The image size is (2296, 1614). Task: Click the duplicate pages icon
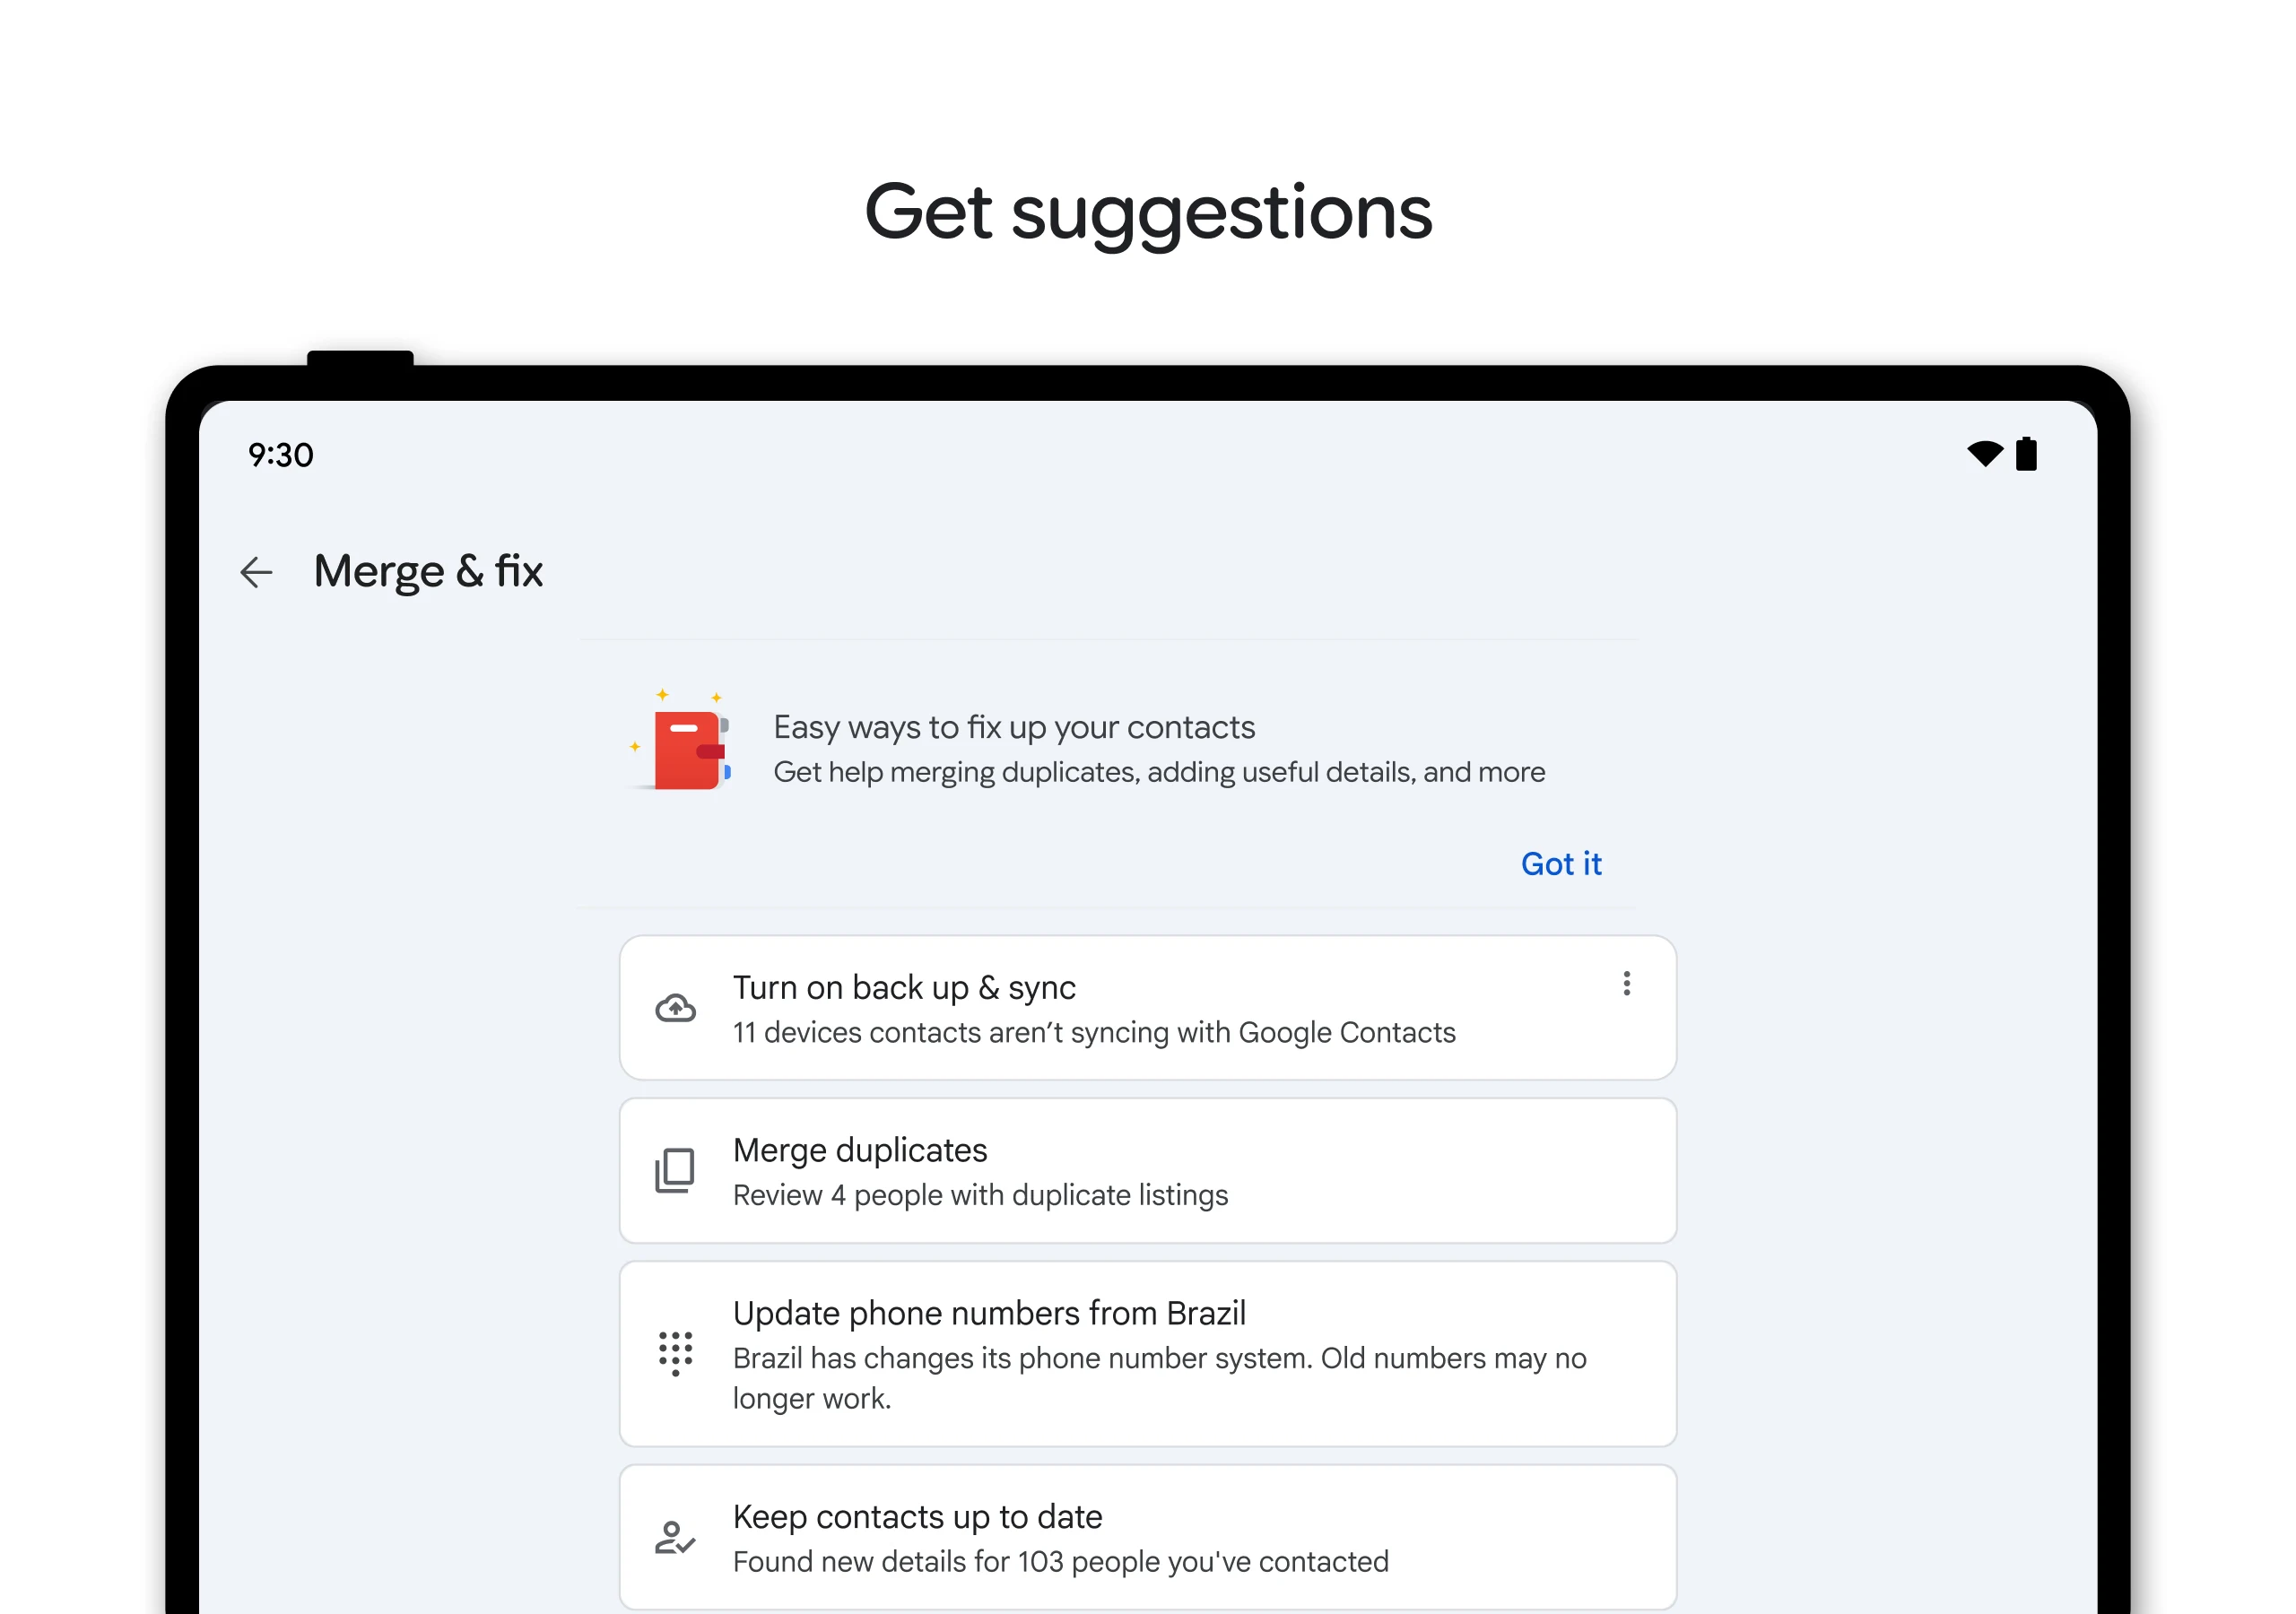pyautogui.click(x=676, y=1170)
